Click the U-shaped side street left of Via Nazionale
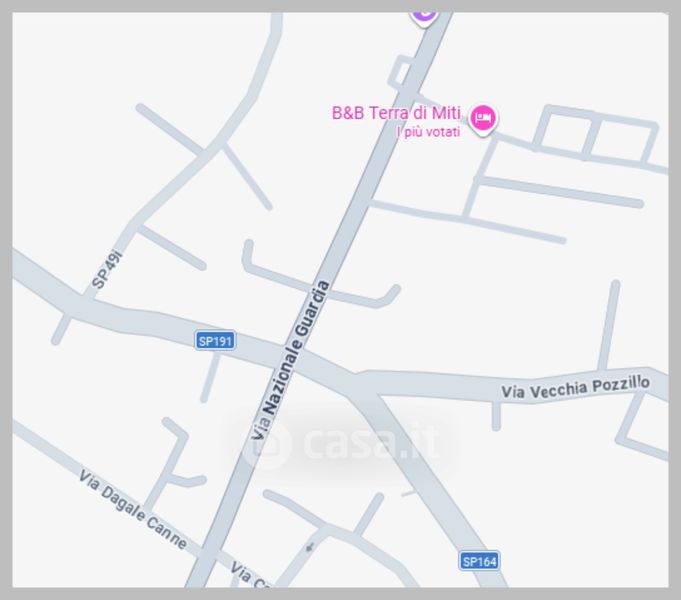681x600 pixels. pyautogui.click(x=321, y=278)
